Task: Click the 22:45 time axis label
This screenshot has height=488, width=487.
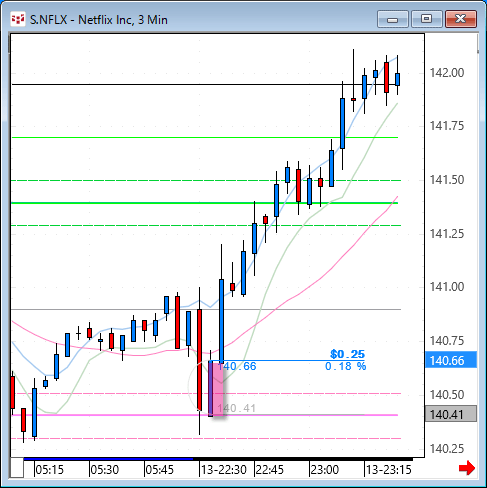Action: (269, 470)
